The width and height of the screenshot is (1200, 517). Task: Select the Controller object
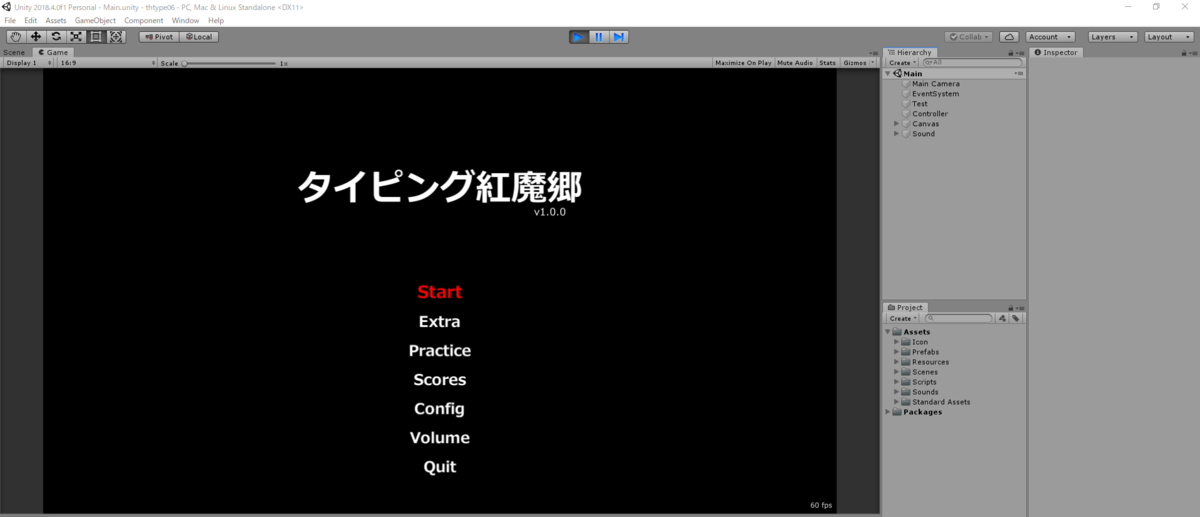click(930, 114)
